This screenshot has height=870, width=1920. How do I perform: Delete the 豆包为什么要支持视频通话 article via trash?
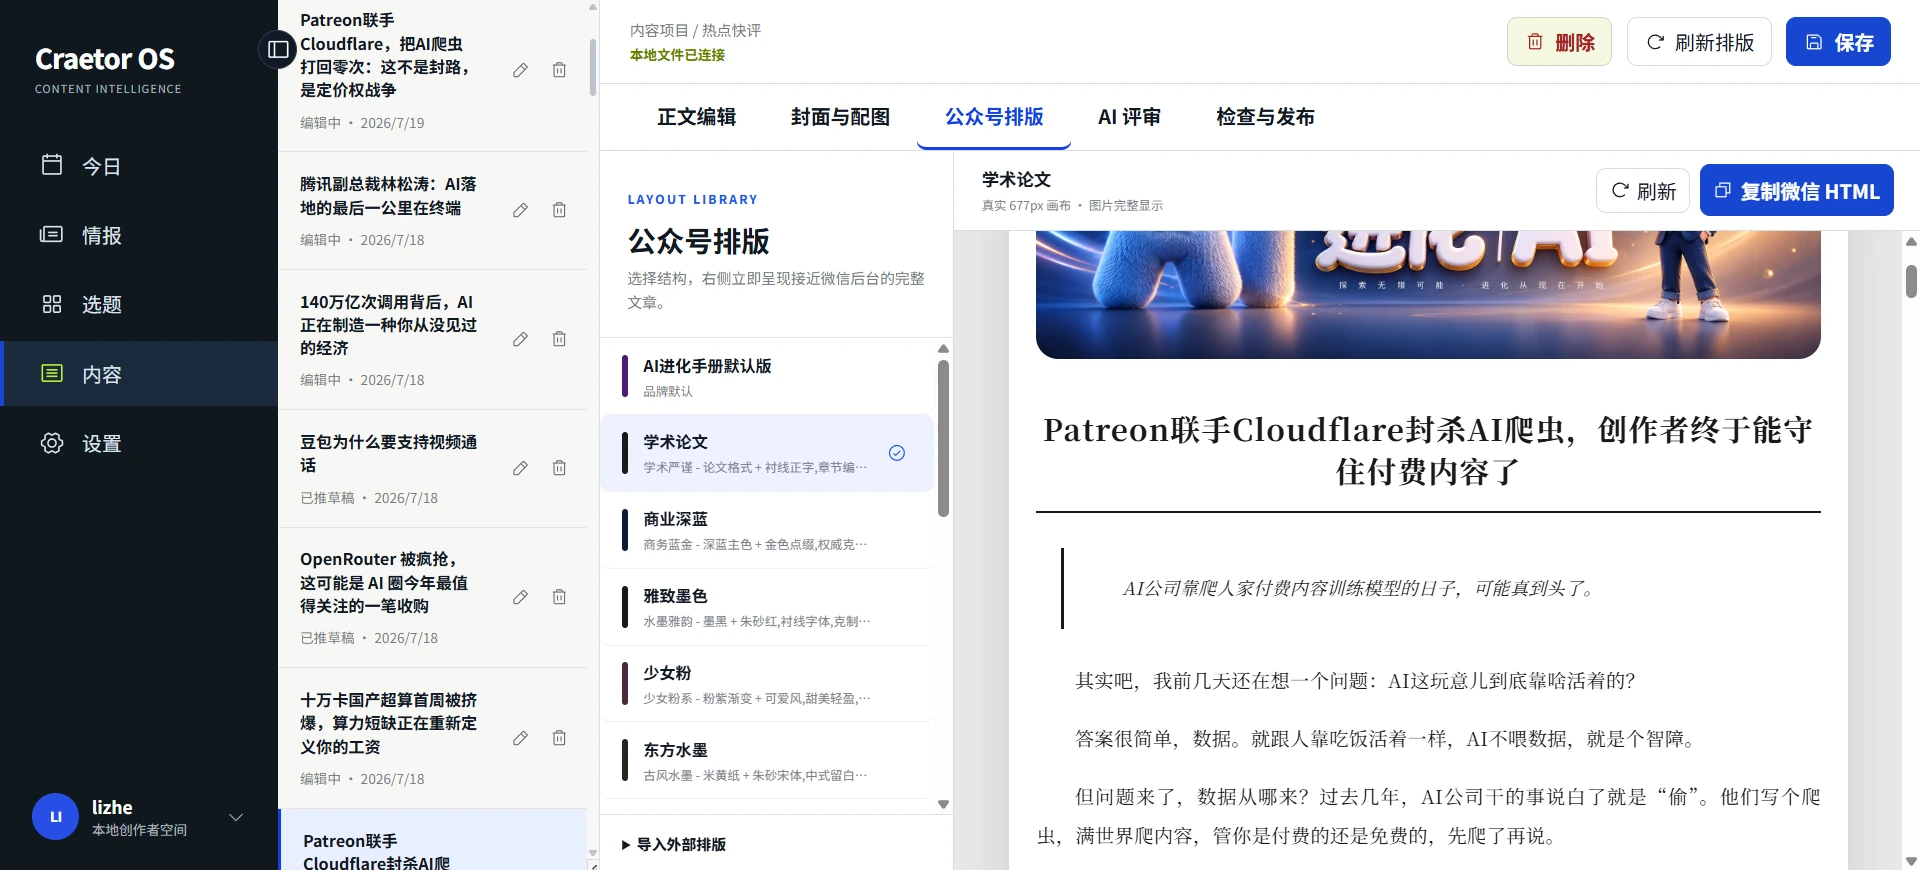pos(559,468)
